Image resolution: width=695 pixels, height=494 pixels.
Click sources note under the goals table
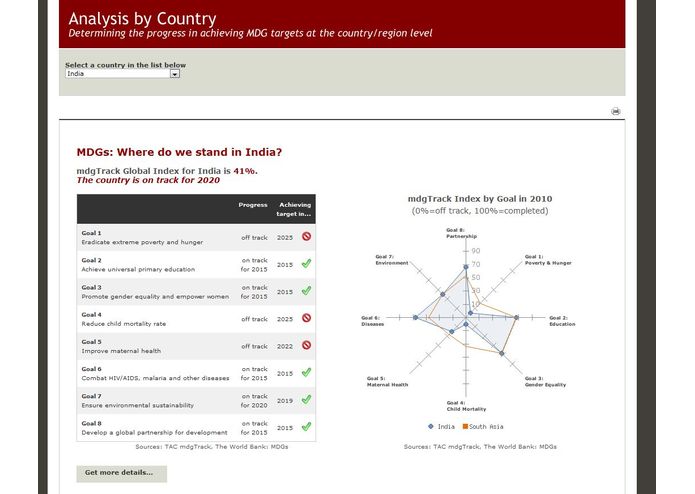tap(212, 447)
